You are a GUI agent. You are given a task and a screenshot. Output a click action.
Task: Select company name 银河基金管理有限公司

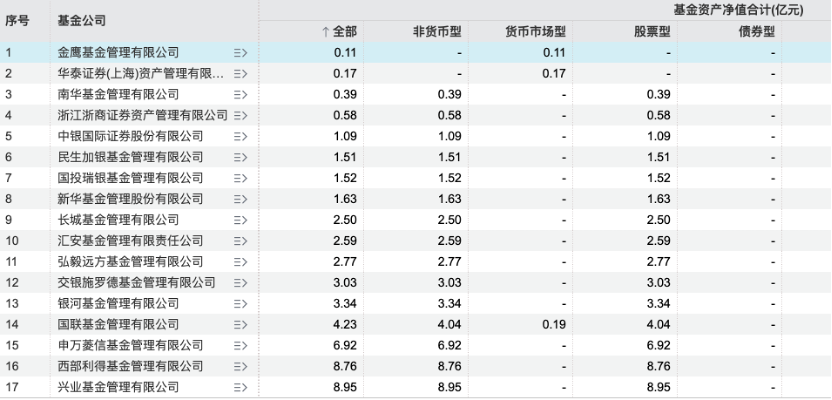118,303
